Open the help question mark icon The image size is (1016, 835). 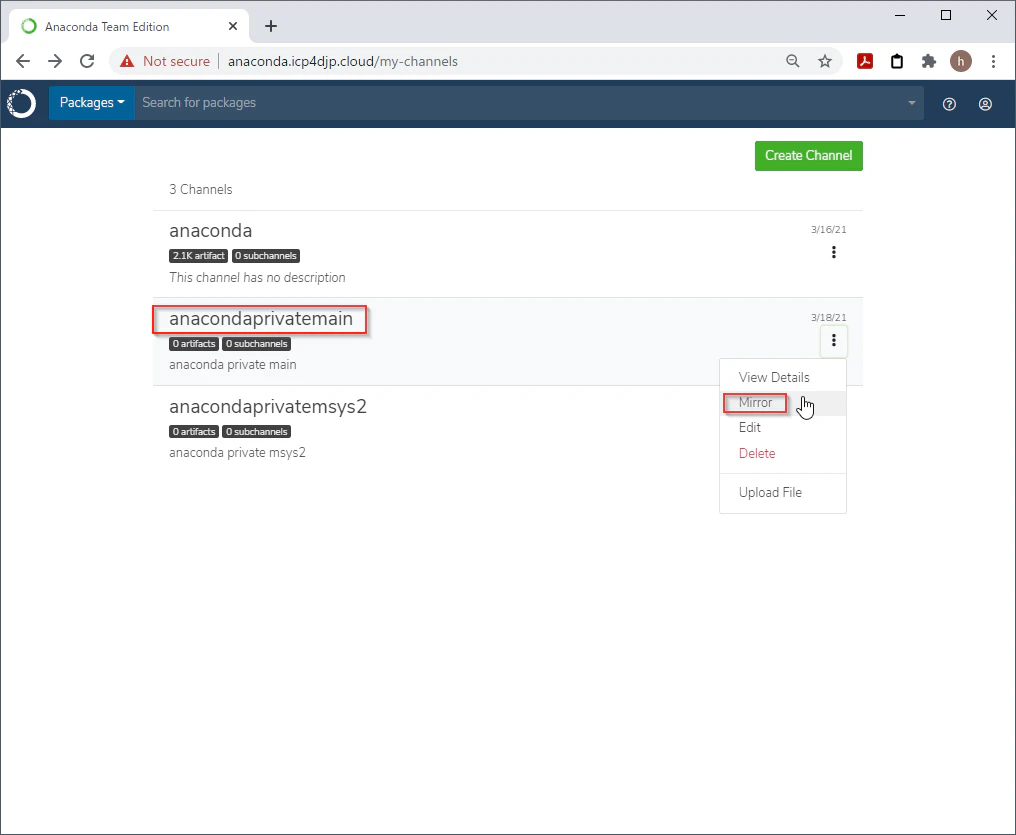[x=949, y=104]
